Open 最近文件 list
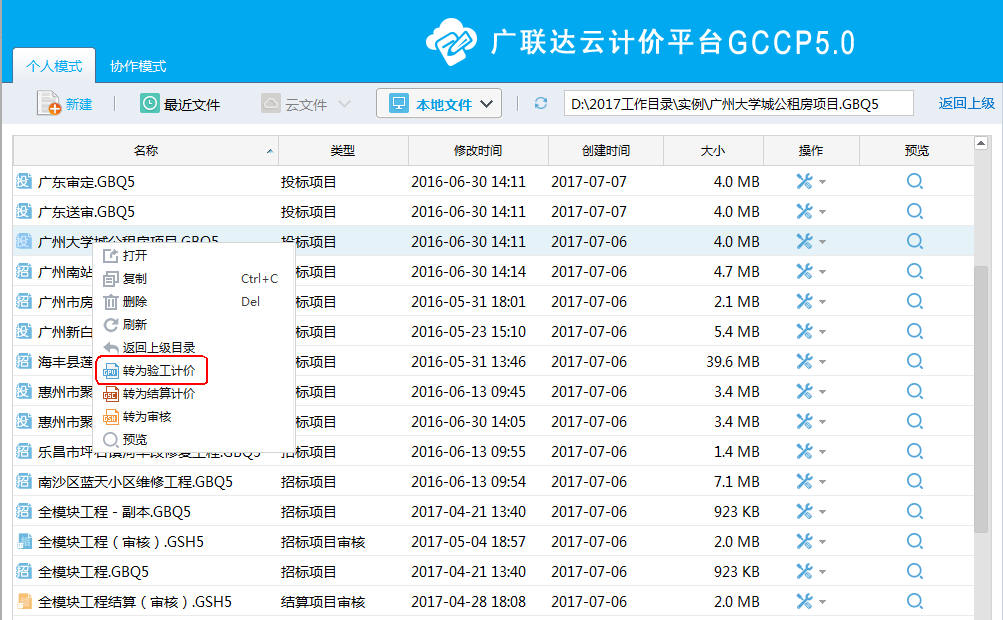Viewport: 1003px width, 620px height. tap(180, 104)
